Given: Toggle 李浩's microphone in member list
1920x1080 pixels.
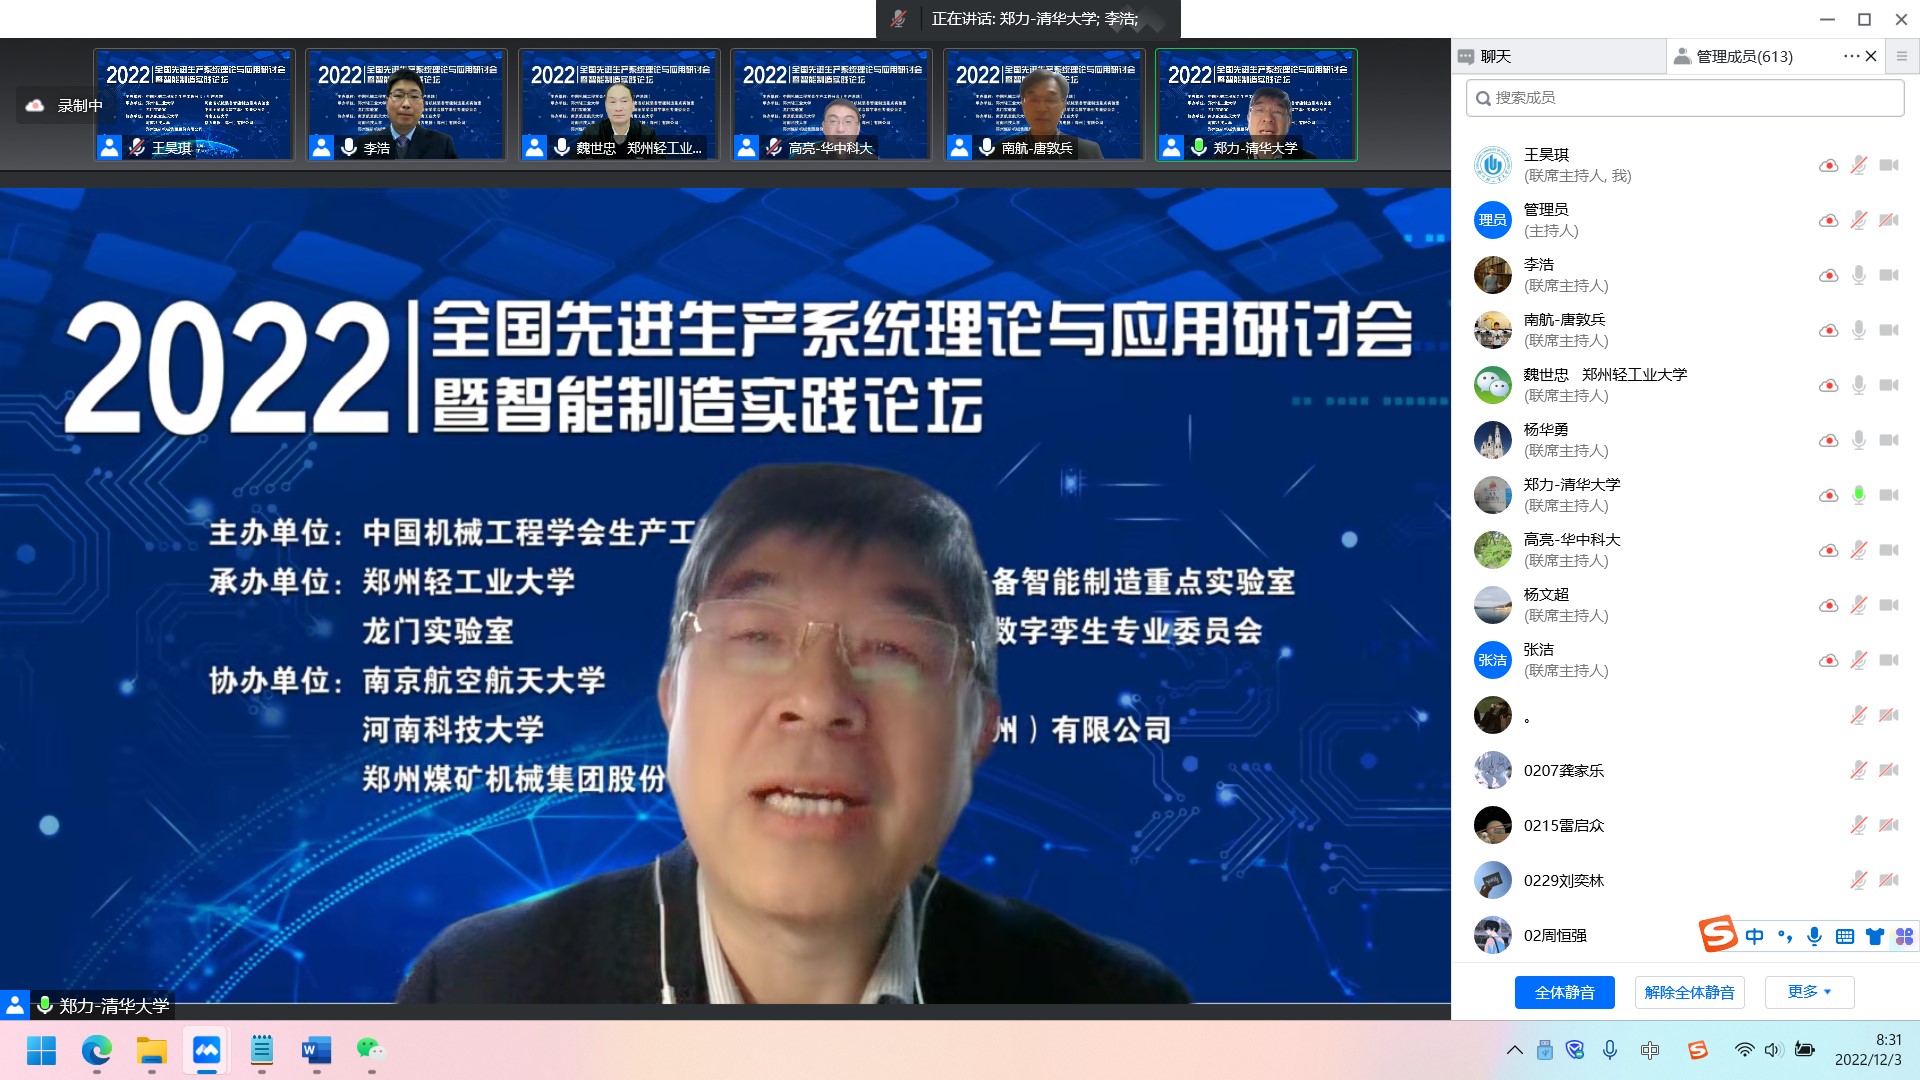Looking at the screenshot, I should 1858,275.
